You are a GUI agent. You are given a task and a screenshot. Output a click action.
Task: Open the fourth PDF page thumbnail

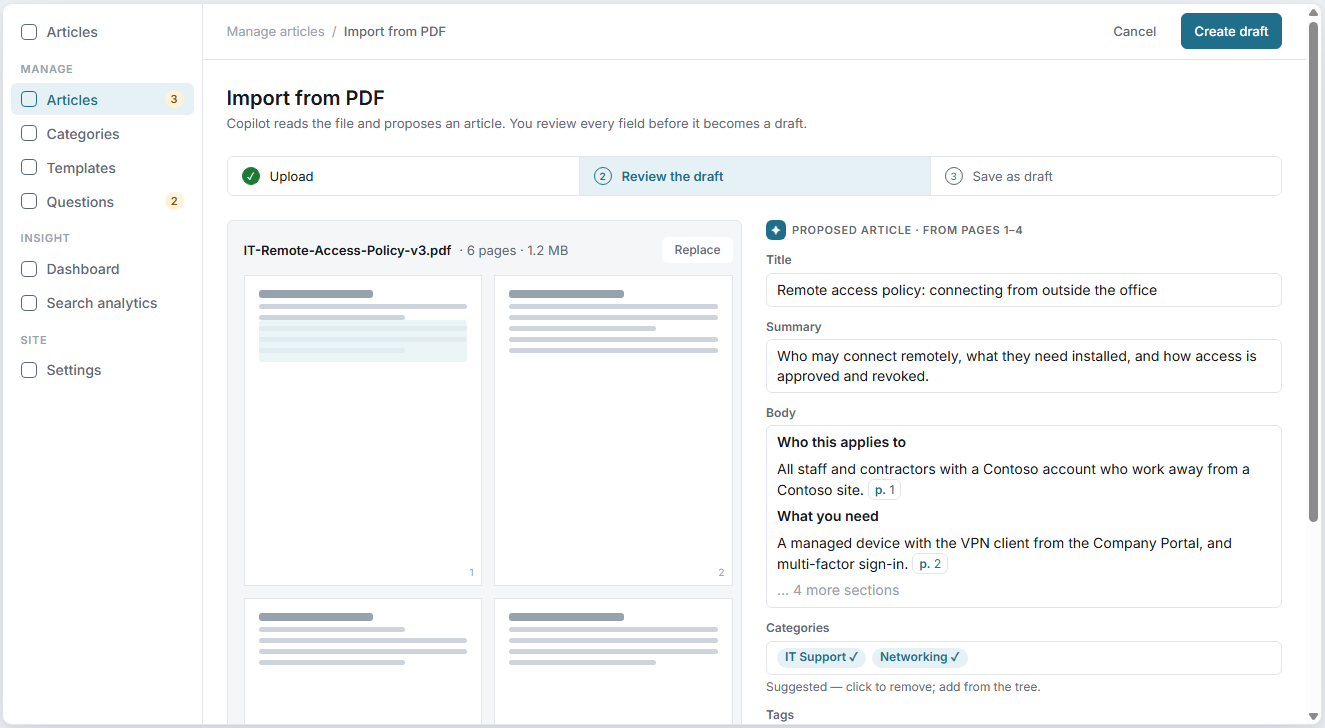click(613, 661)
